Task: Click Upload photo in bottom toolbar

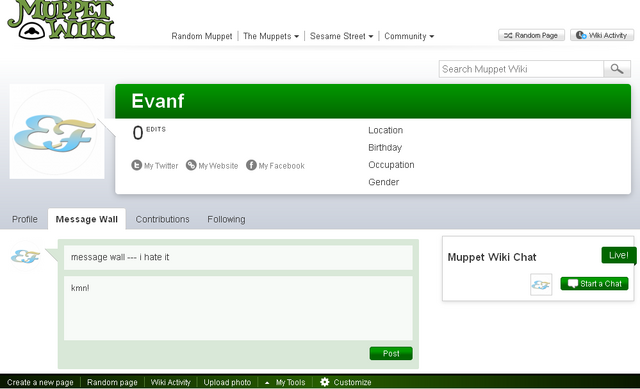Action: (x=227, y=382)
